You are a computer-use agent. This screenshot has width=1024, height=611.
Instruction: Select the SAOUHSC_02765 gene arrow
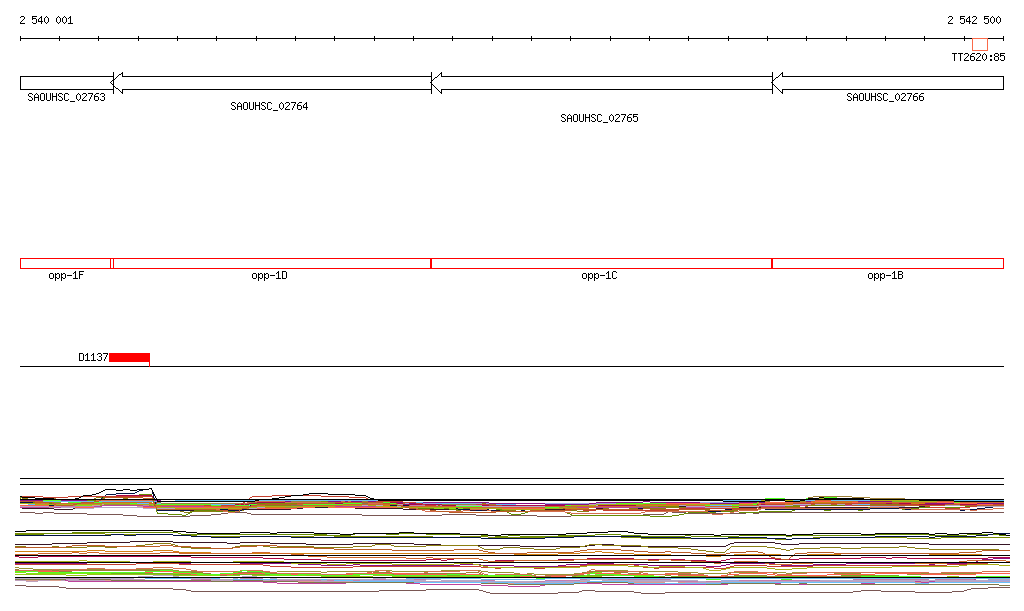[x=601, y=83]
